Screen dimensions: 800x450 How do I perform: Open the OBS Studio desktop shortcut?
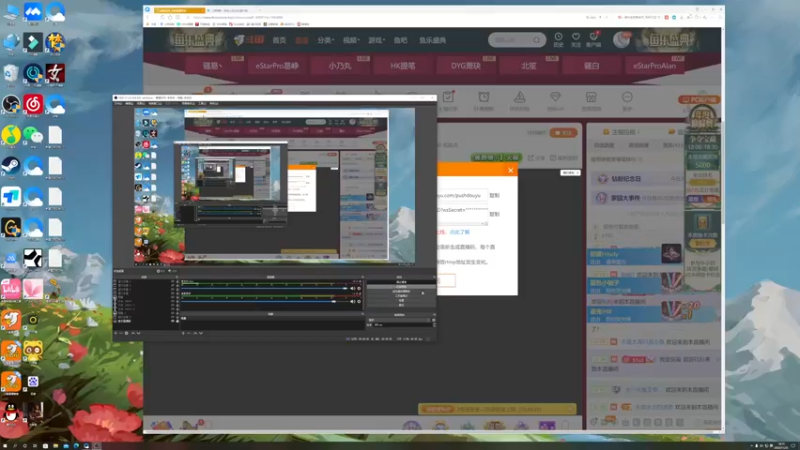point(11,104)
